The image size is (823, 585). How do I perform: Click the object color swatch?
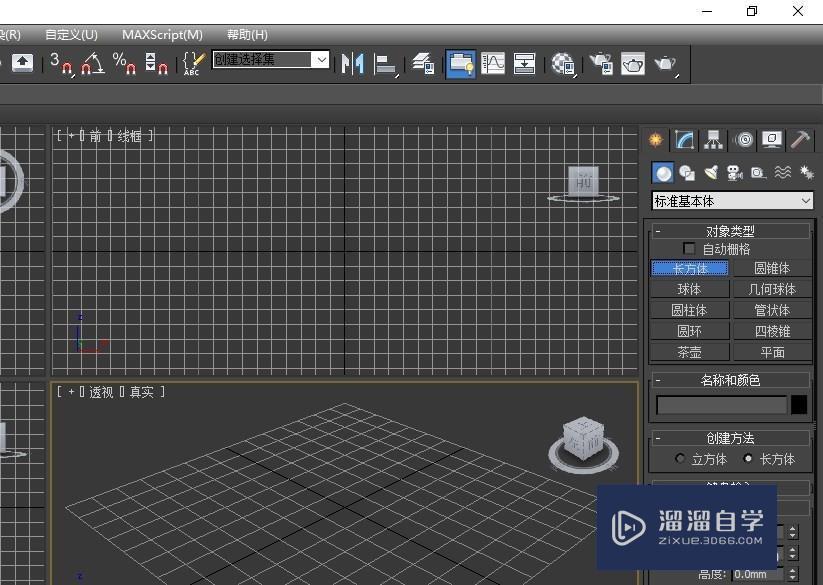pos(799,404)
